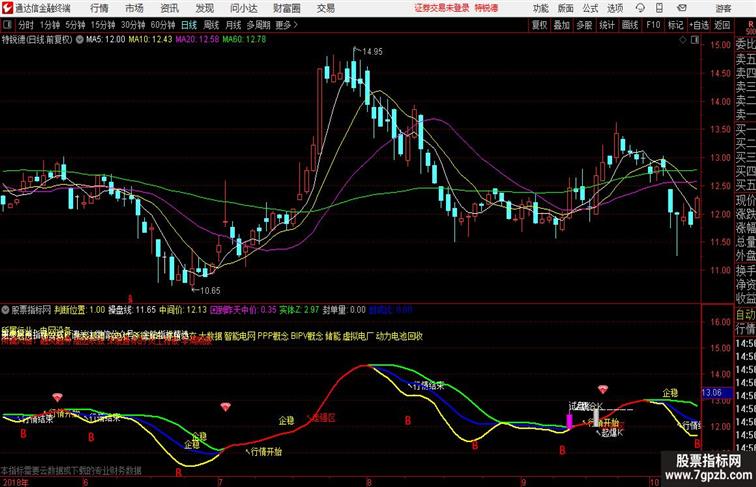
Task: Click the 游客 guest account label
Action: coord(723,8)
